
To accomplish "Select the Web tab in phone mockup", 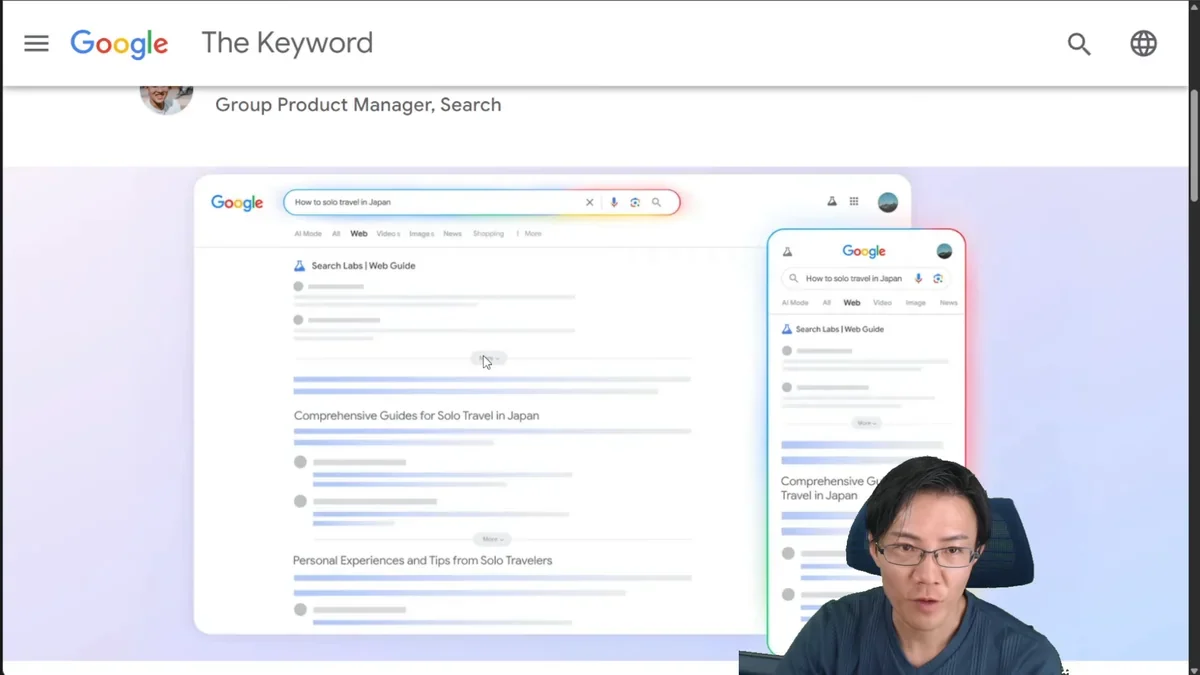I will pos(852,303).
